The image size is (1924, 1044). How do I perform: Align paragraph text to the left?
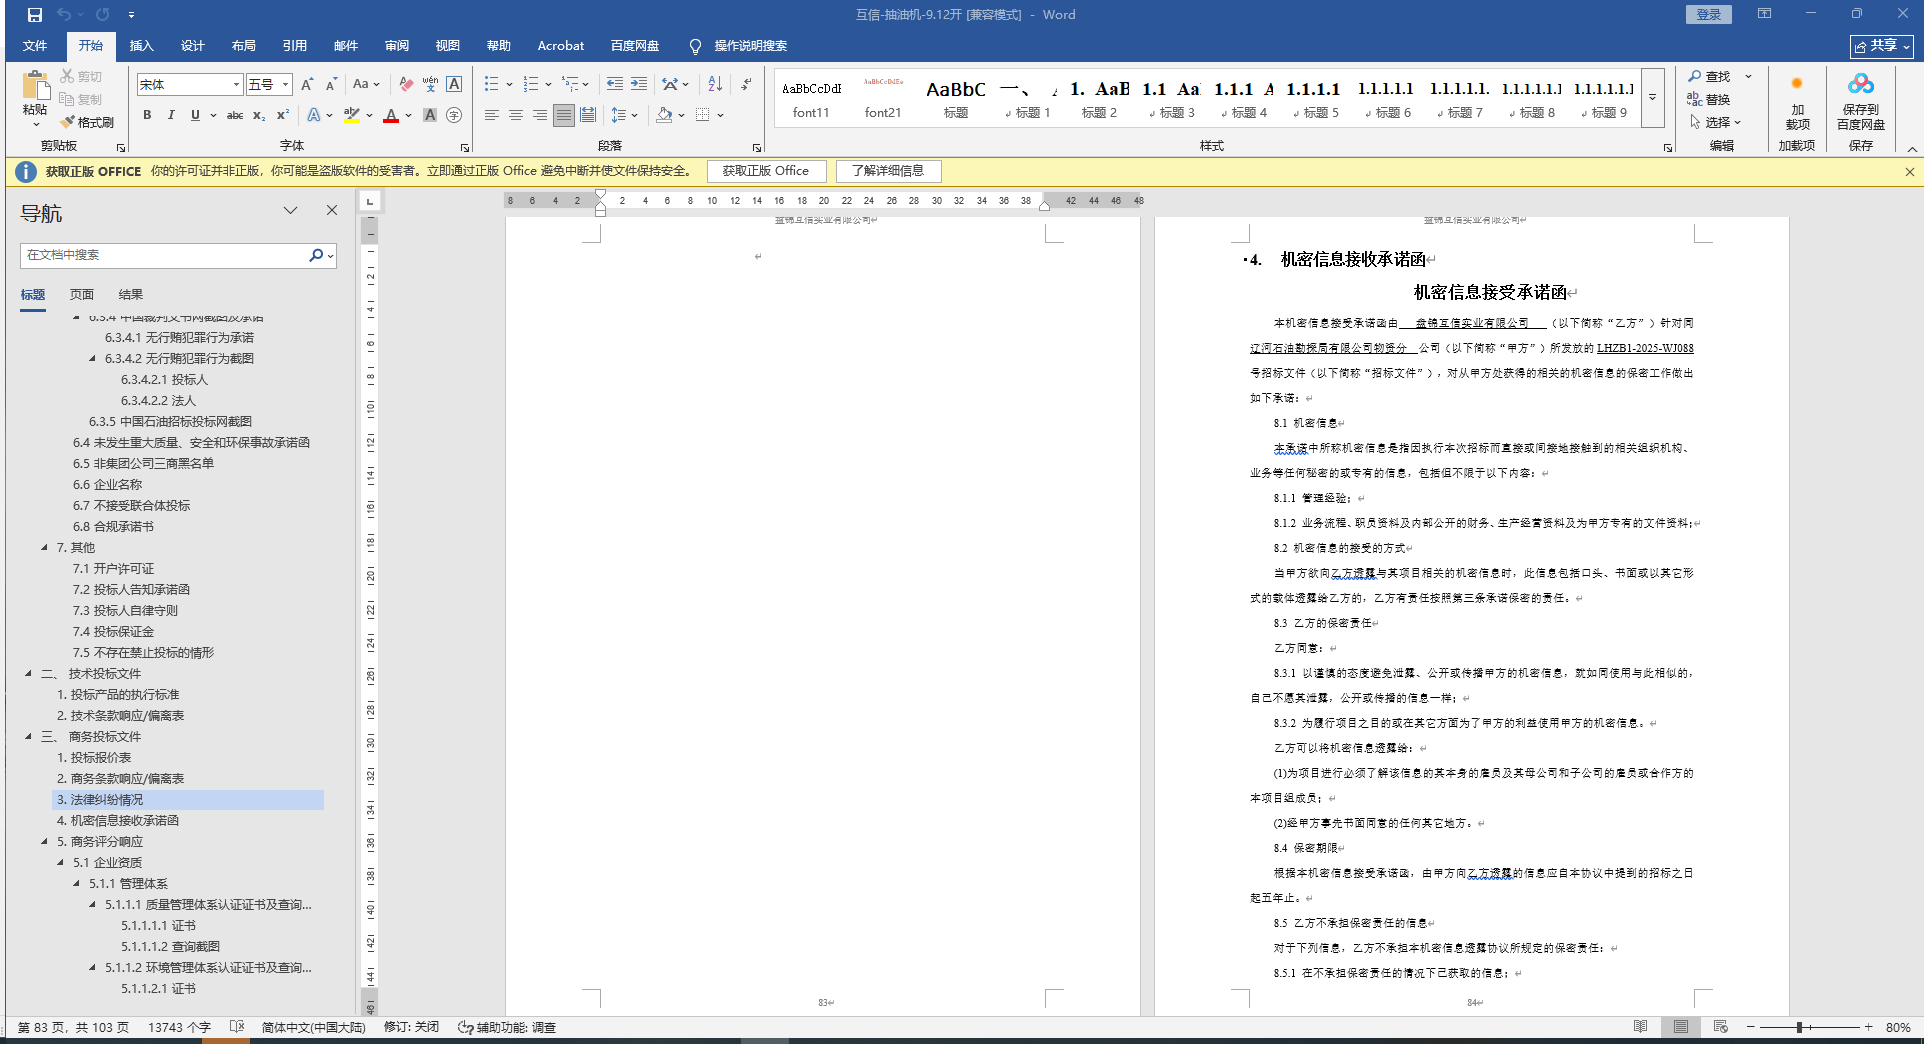pyautogui.click(x=491, y=115)
